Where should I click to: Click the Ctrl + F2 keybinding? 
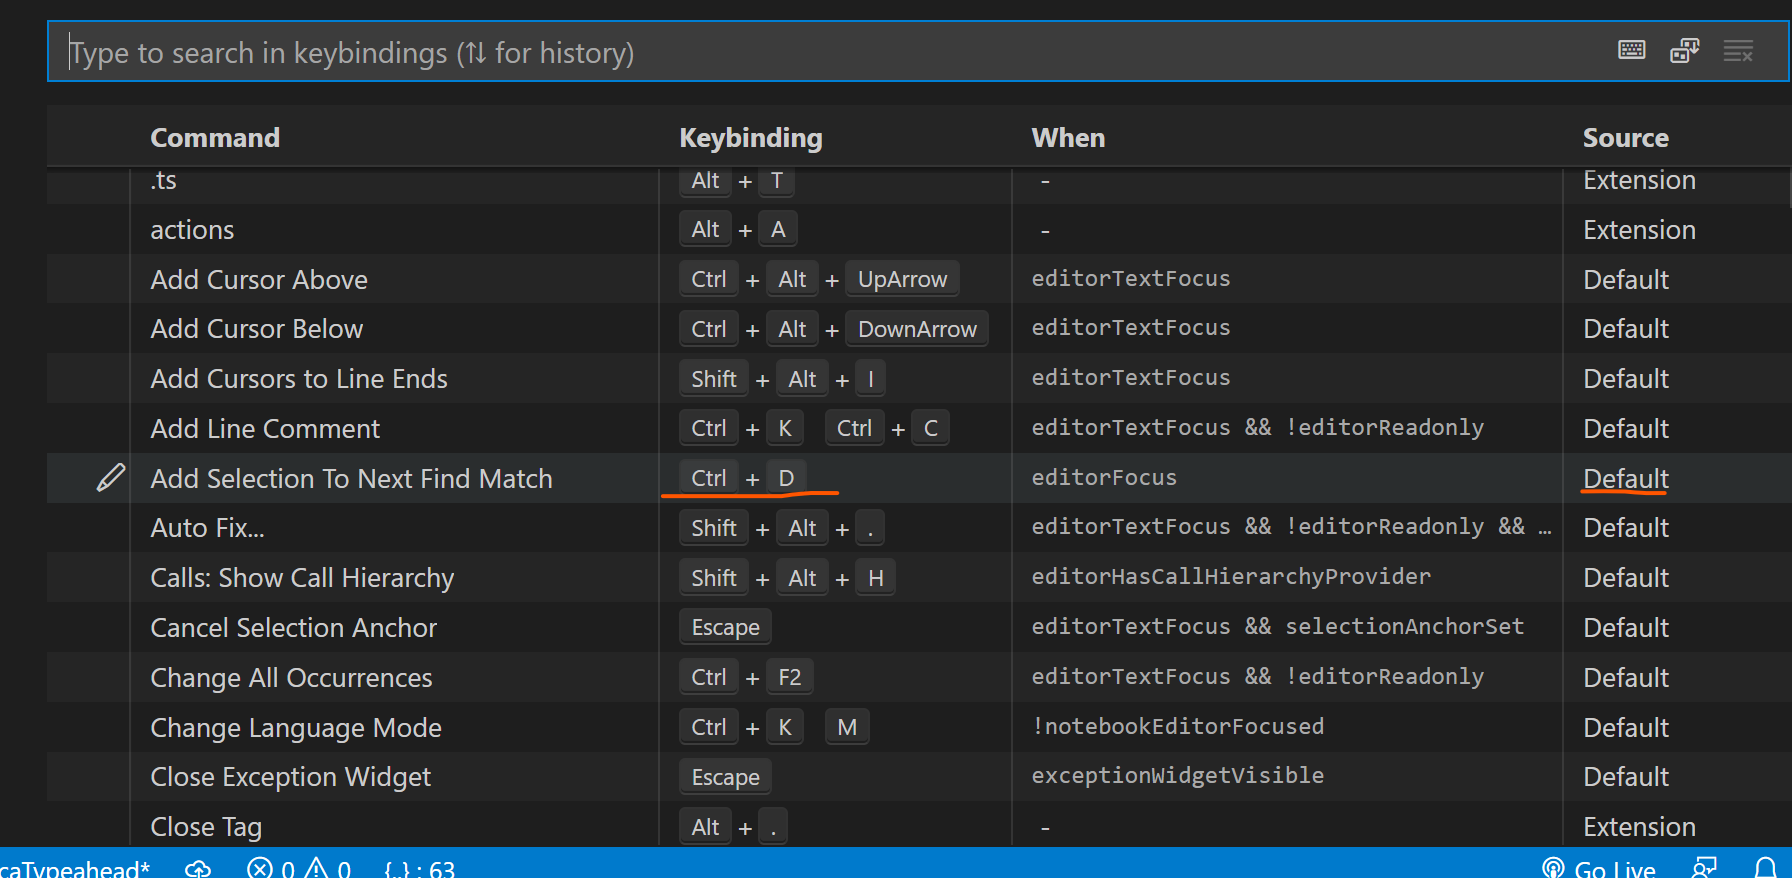[x=746, y=677]
